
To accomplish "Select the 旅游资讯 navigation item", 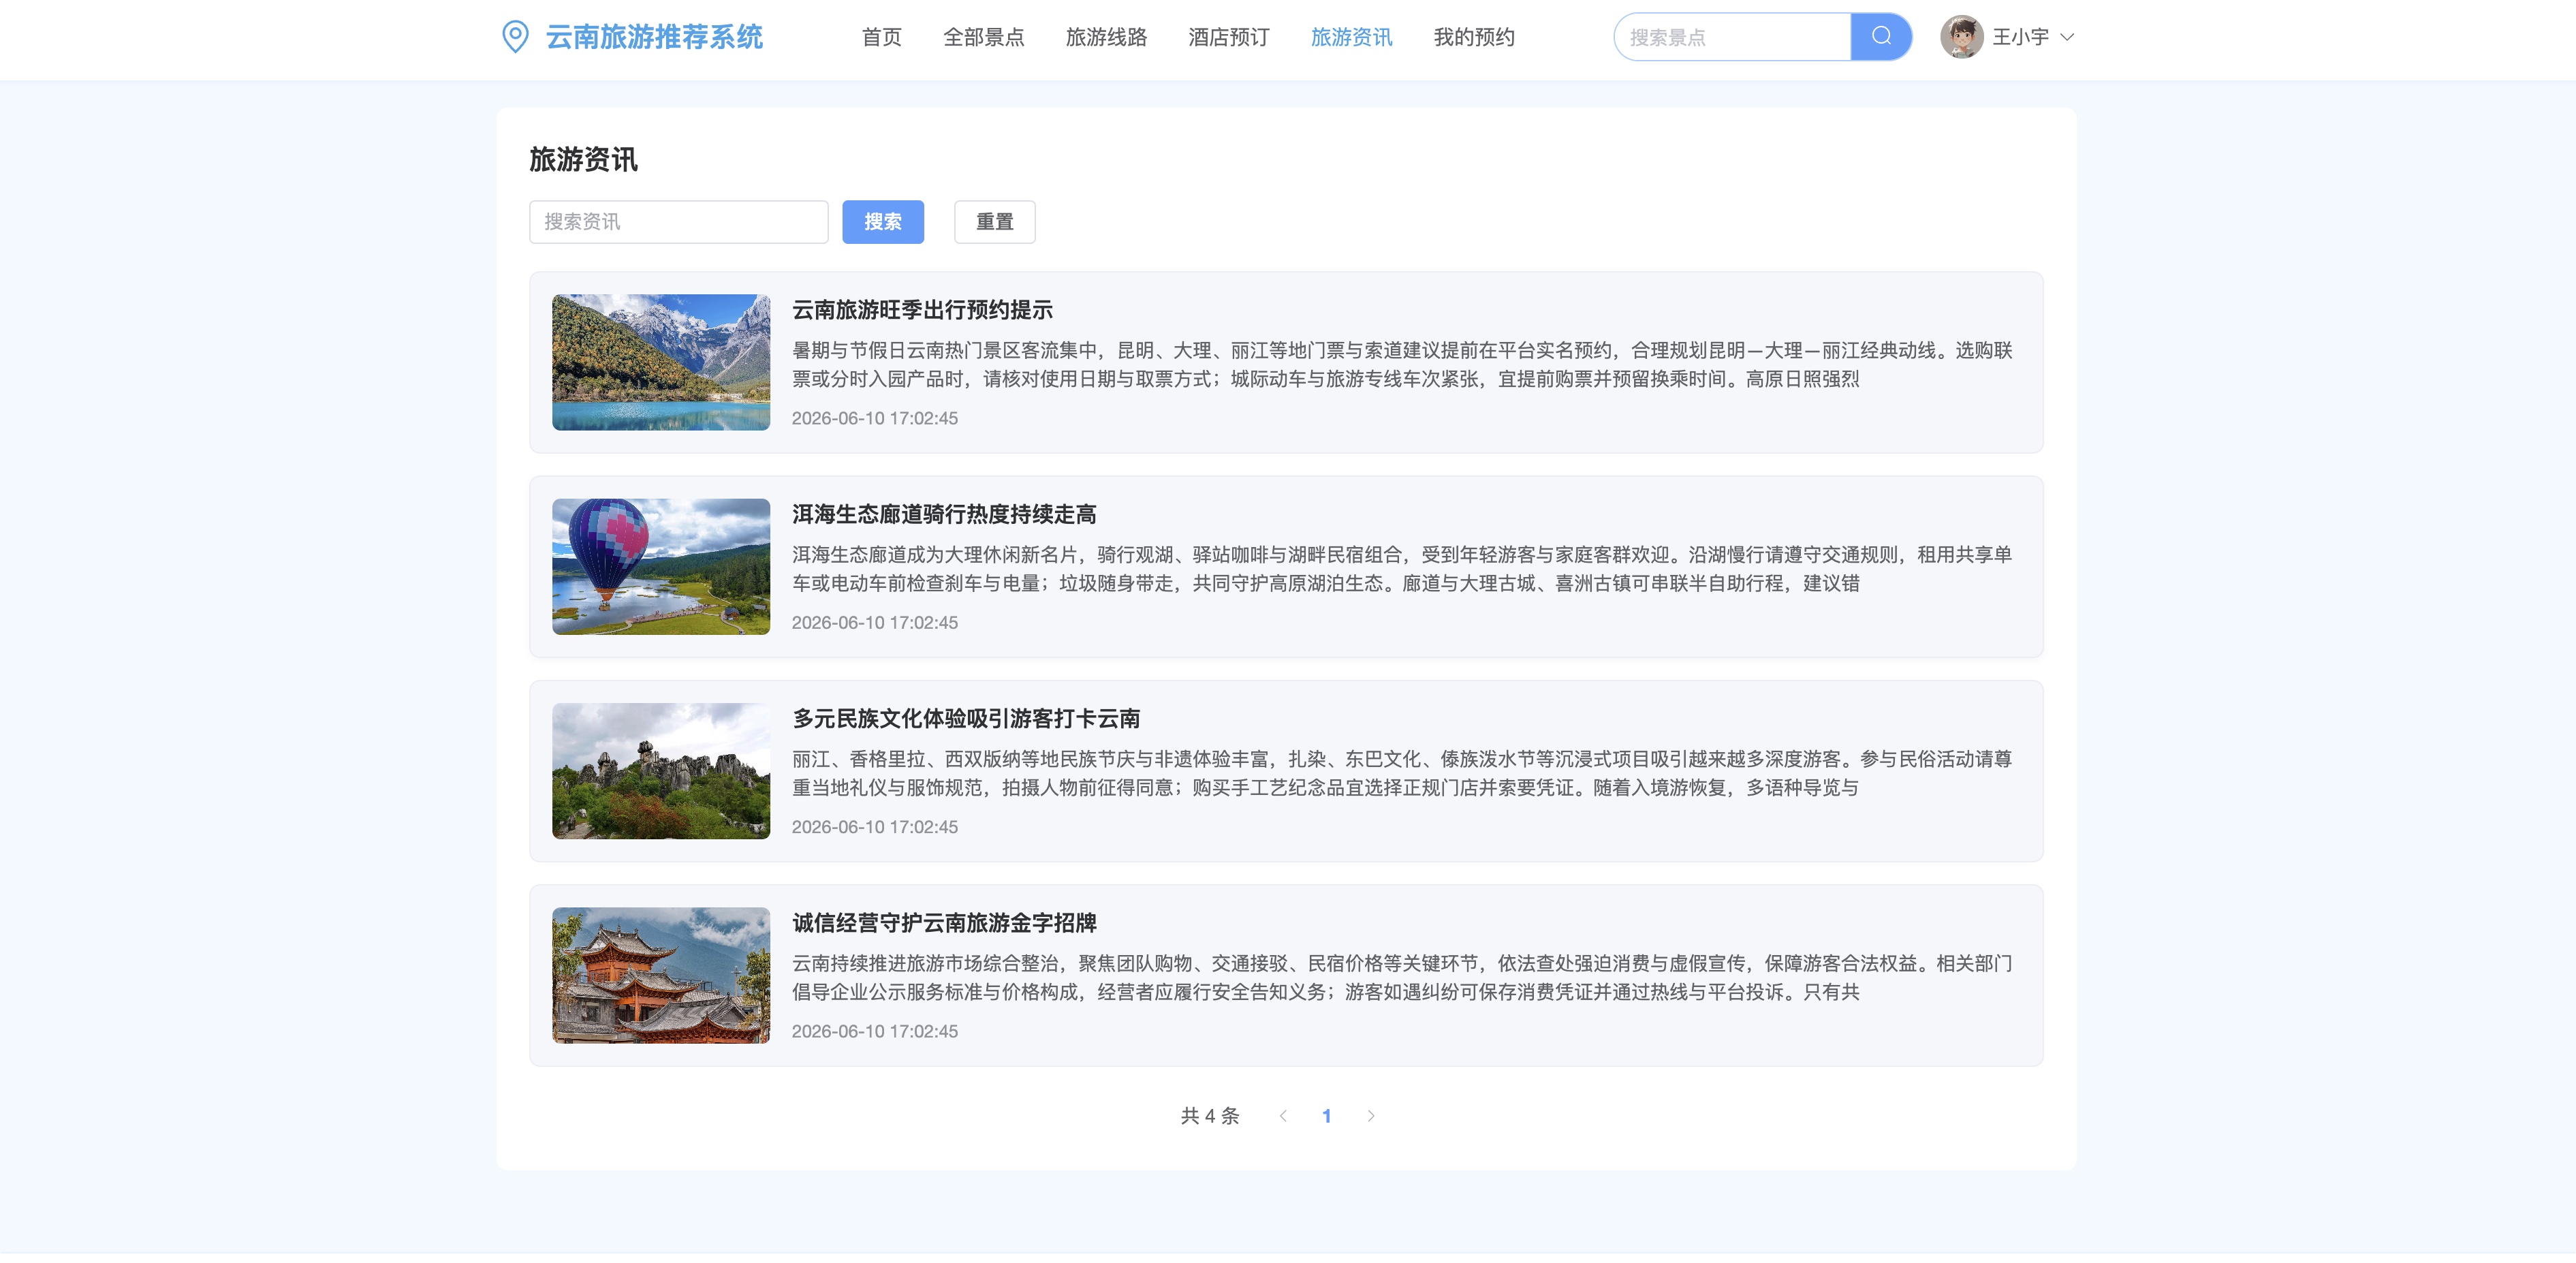I will coord(1351,37).
